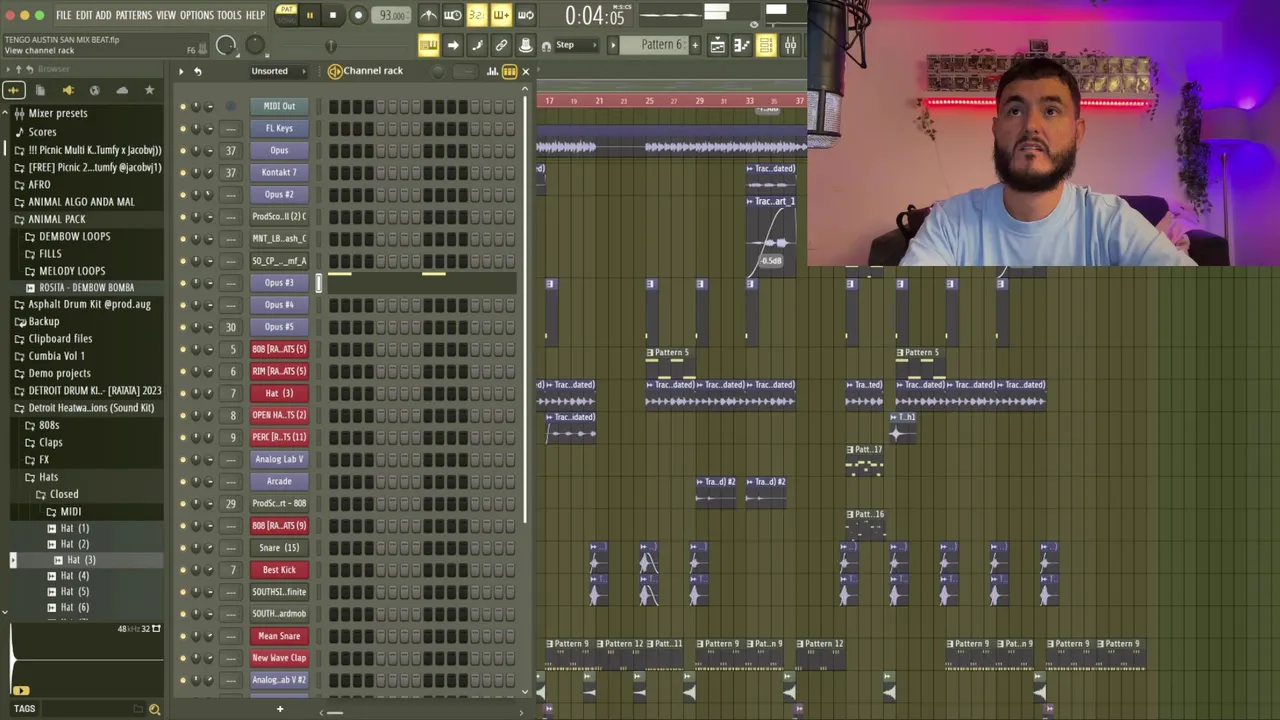Viewport: 1280px width, 720px height.
Task: Toggle typing keyboard to piano icon
Action: (x=428, y=45)
